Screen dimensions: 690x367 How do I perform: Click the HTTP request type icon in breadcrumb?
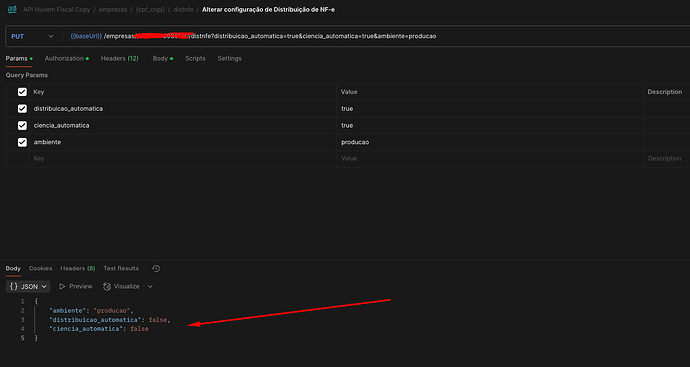click(12, 9)
